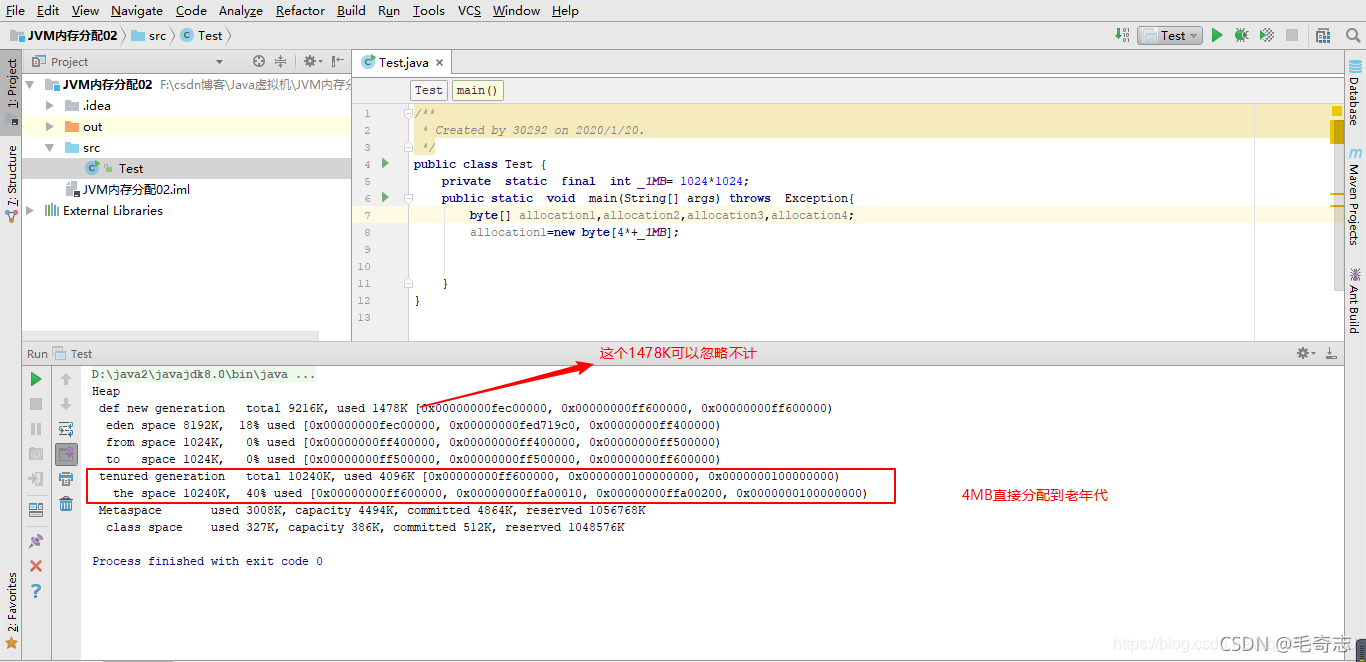Viewport: 1366px width, 662px height.
Task: Click the dump threads camera icon
Action: (x=36, y=454)
